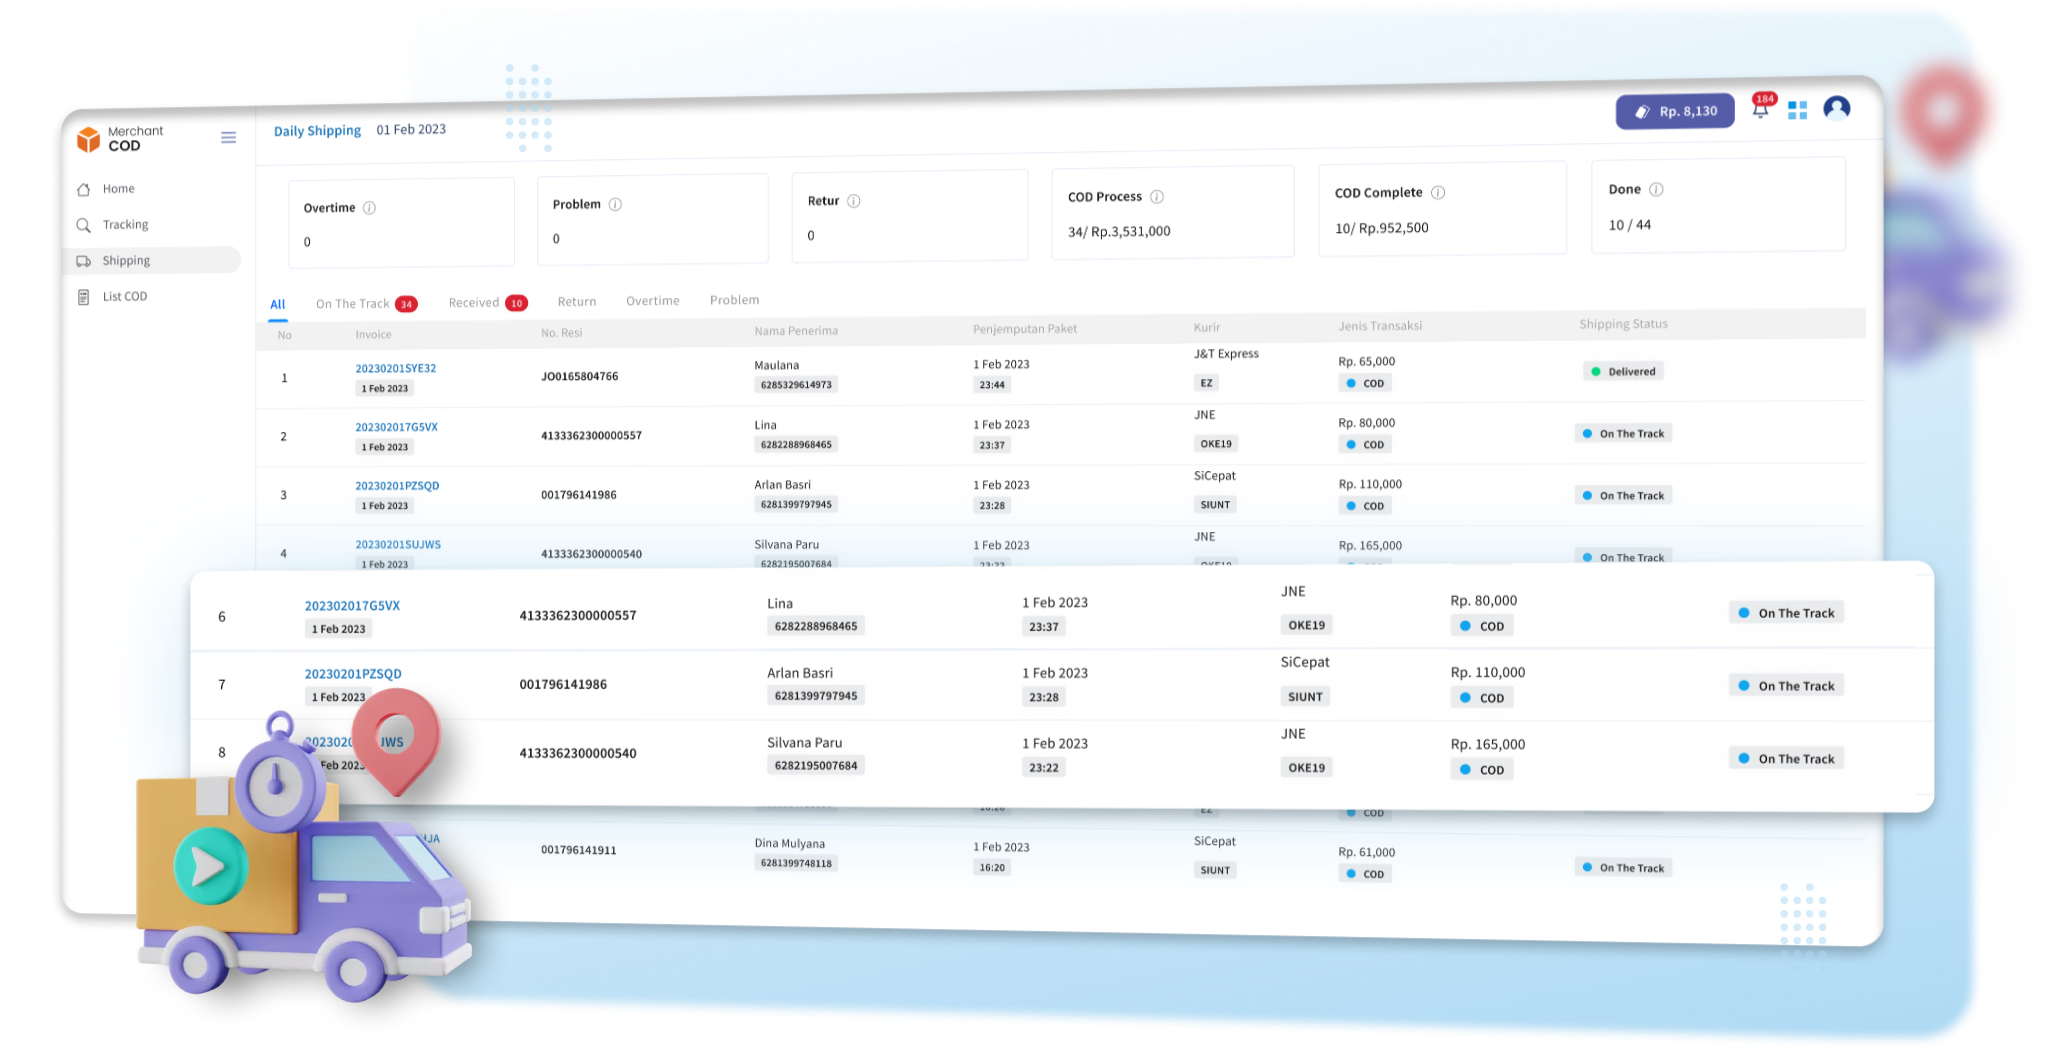The width and height of the screenshot is (2045, 1052).
Task: Click the hamburger menu icon in sidebar
Action: 228,138
